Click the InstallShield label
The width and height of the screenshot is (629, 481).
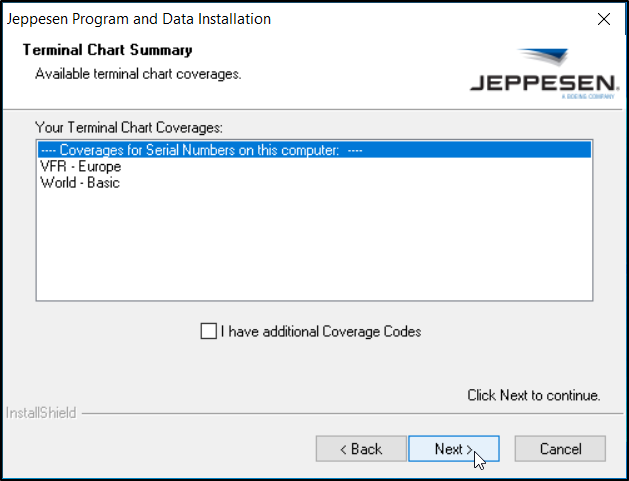40,413
